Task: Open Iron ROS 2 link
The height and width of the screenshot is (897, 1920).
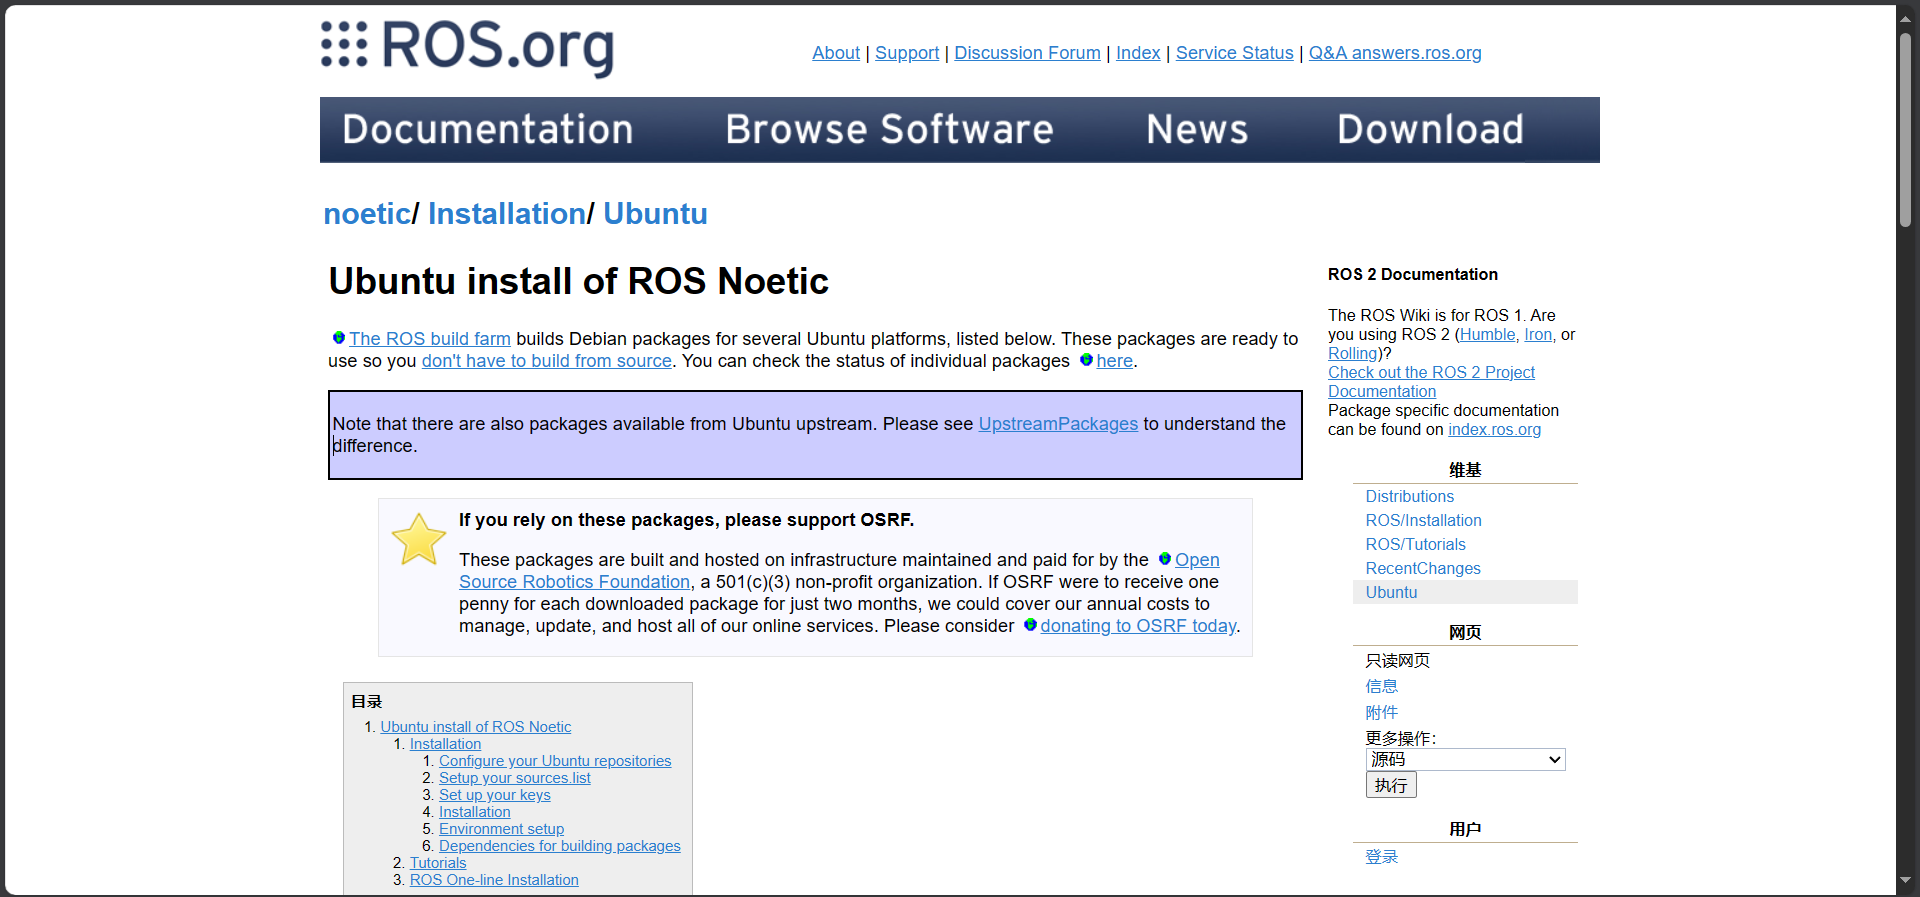Action: [x=1538, y=335]
